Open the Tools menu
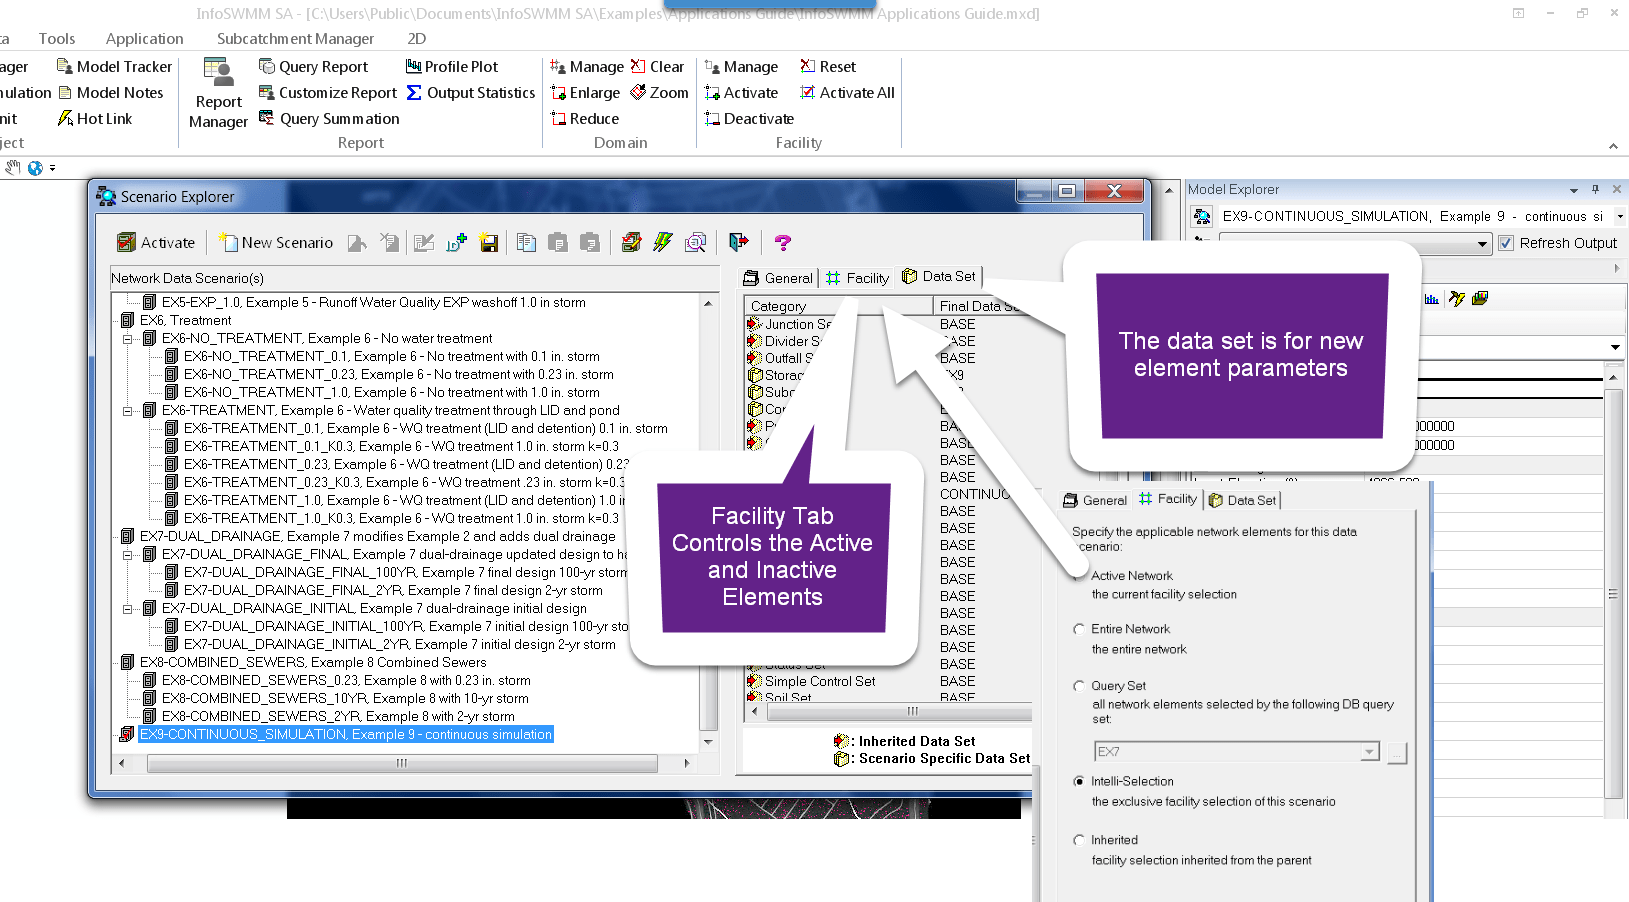The image size is (1629, 902). pyautogui.click(x=57, y=38)
